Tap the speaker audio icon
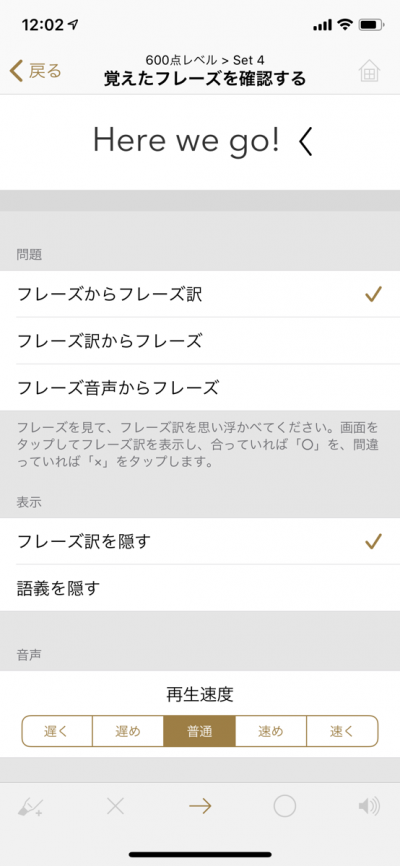This screenshot has height=866, width=400. point(369,807)
